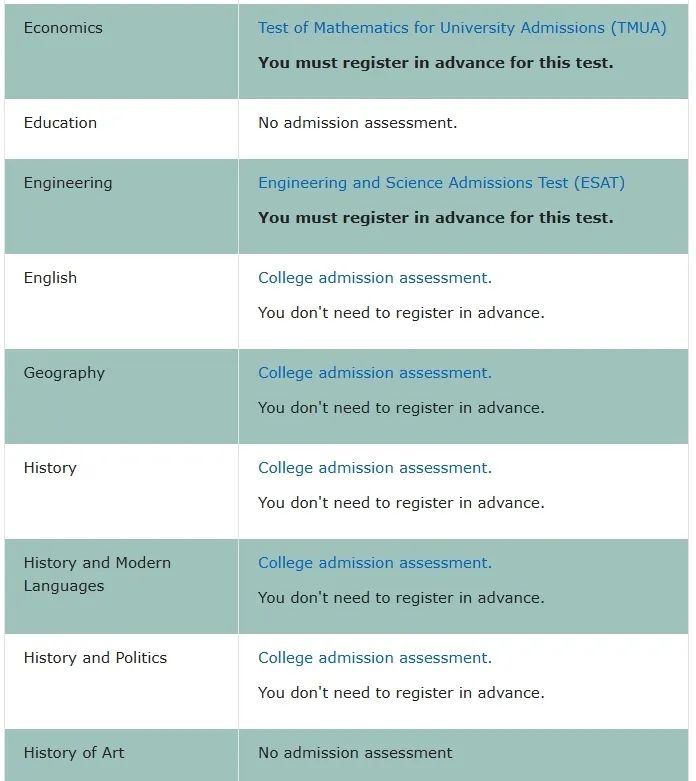Click the English course name
Screen dimensions: 696x781
click(50, 278)
